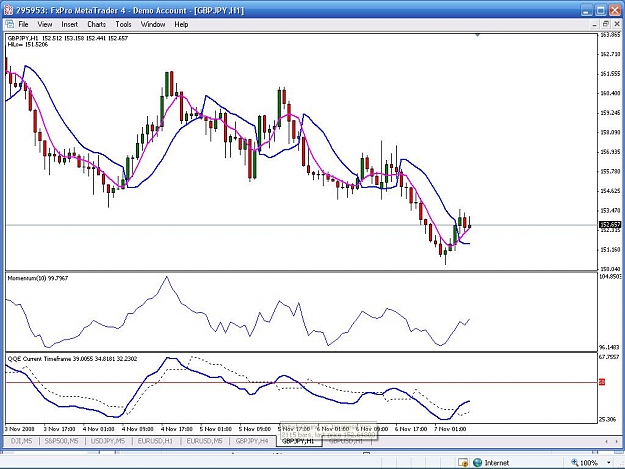Click the chart shift triangle marker at top
This screenshot has width=625, height=469.
tap(478, 35)
